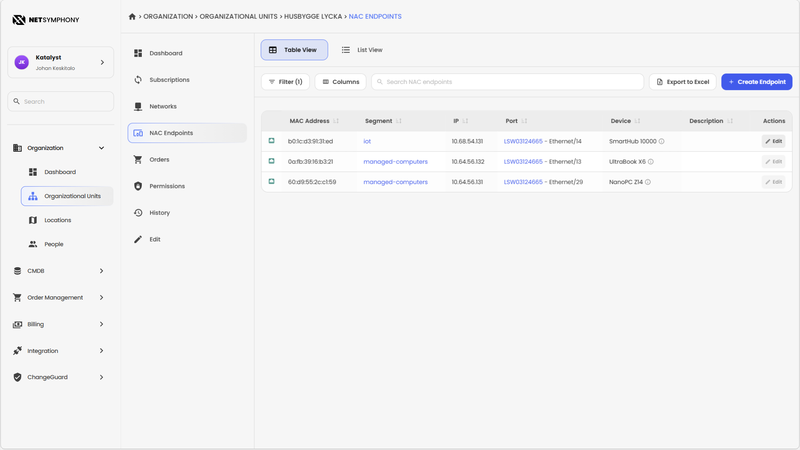Open Orders menu item
Screen dimensions: 800x450
pyautogui.click(x=187, y=159)
